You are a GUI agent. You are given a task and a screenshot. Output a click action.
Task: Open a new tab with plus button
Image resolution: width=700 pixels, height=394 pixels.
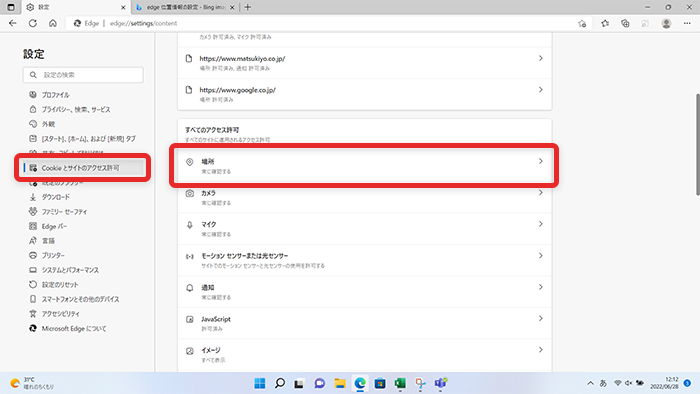pyautogui.click(x=248, y=7)
